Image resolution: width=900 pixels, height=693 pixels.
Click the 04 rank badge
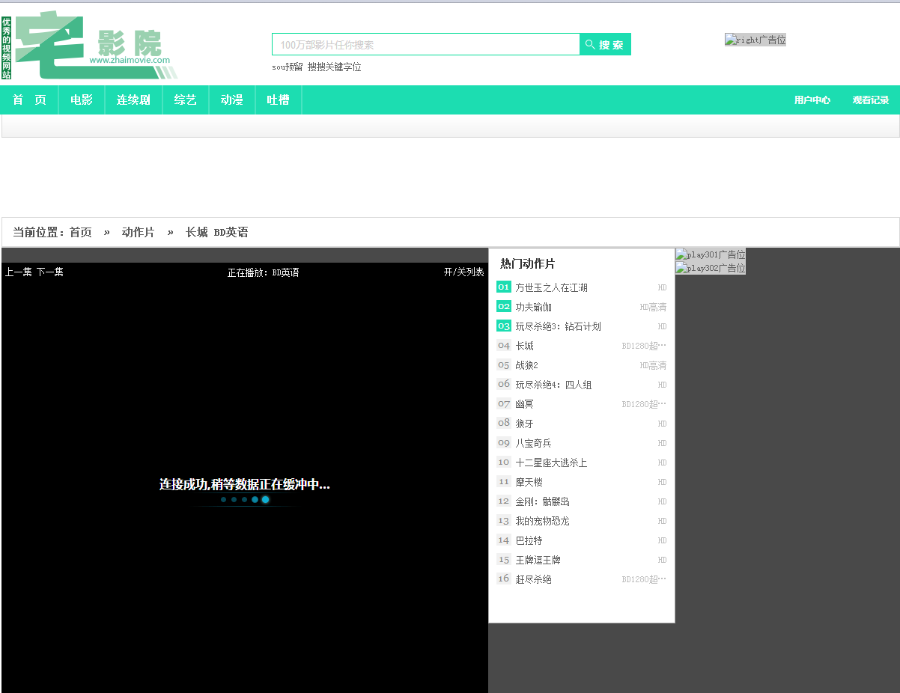click(503, 346)
